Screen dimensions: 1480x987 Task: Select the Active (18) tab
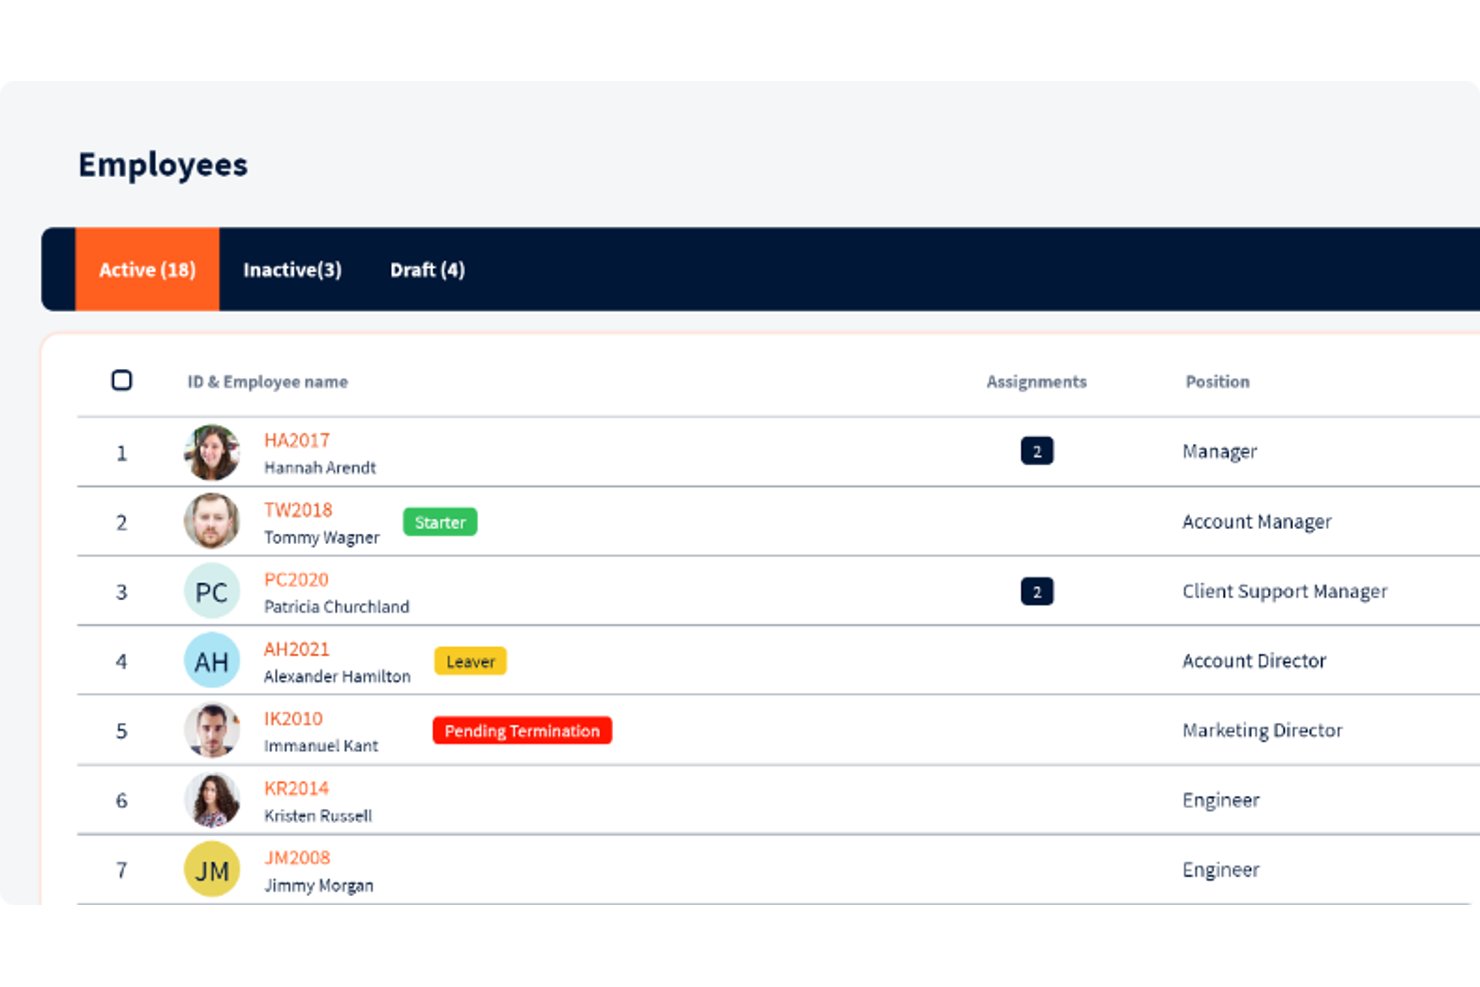[147, 269]
